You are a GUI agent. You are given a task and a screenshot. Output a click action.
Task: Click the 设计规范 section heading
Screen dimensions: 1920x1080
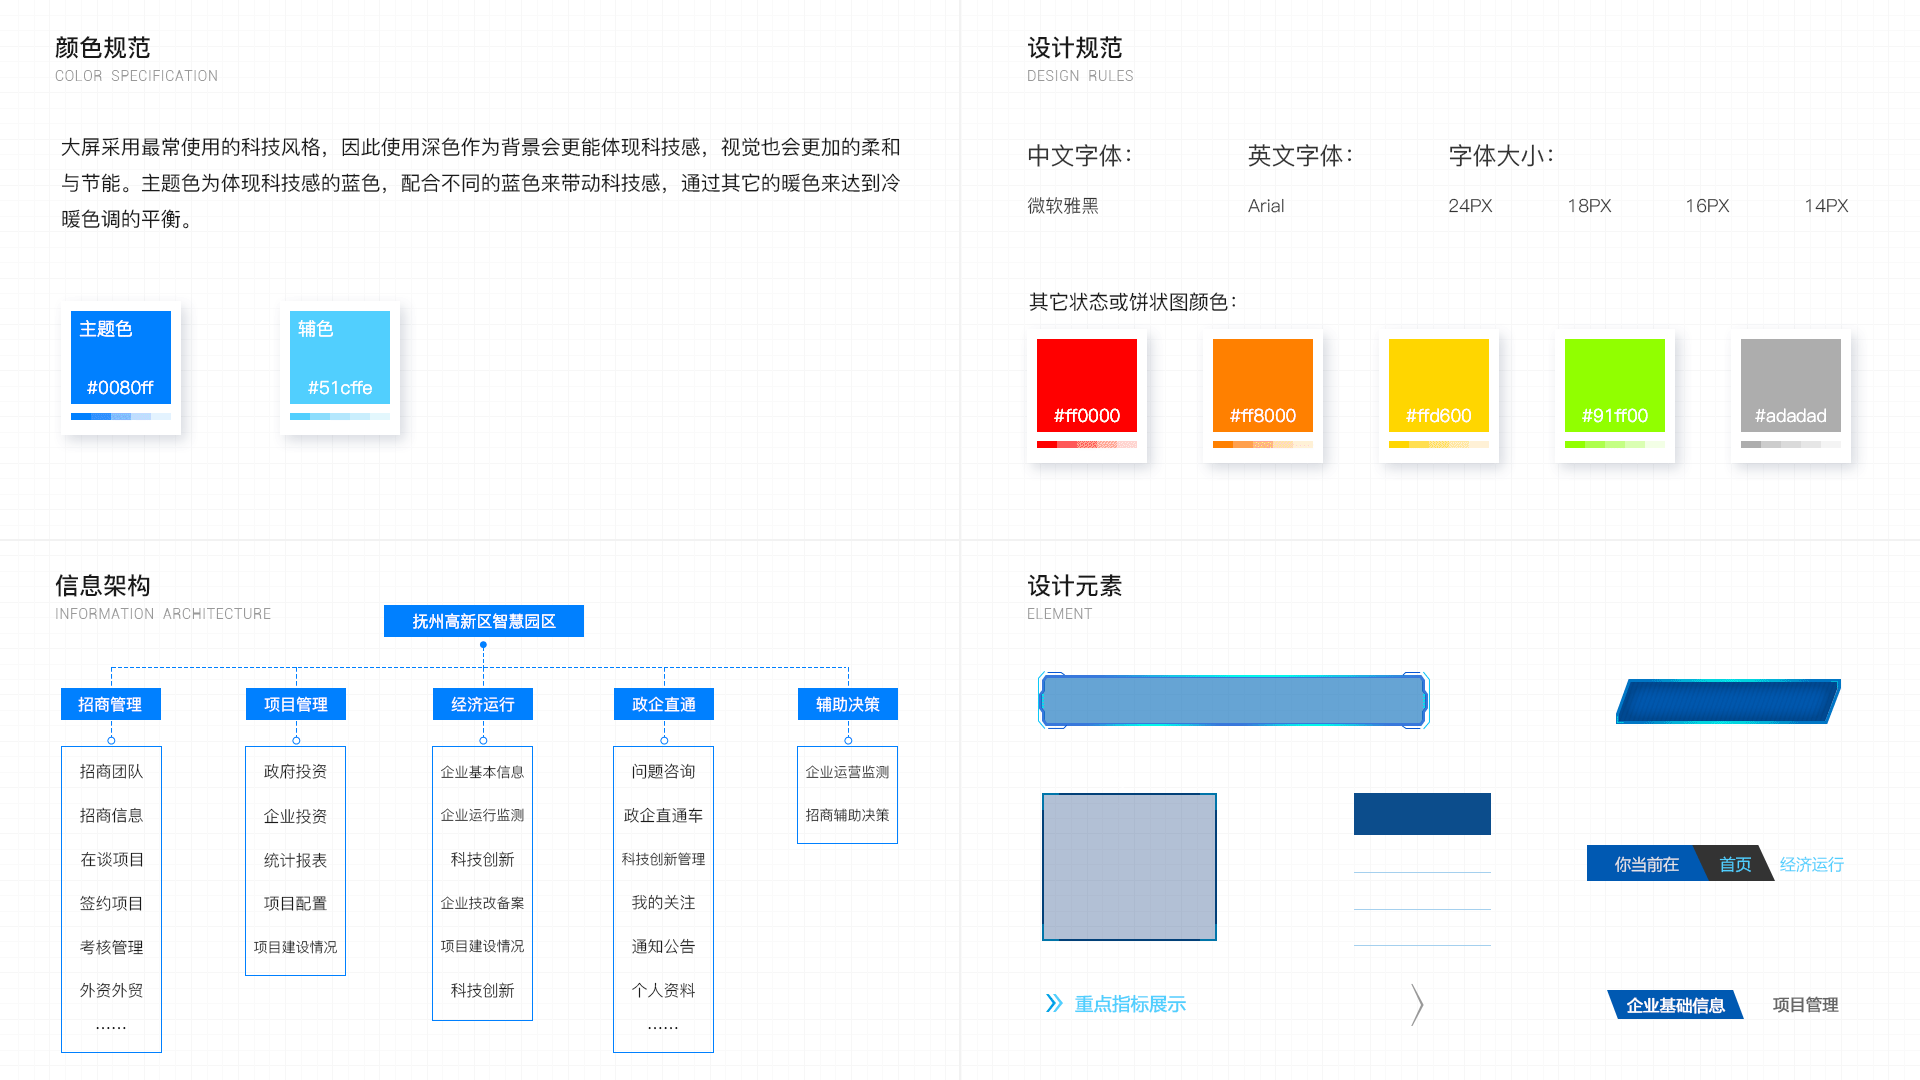(1075, 48)
